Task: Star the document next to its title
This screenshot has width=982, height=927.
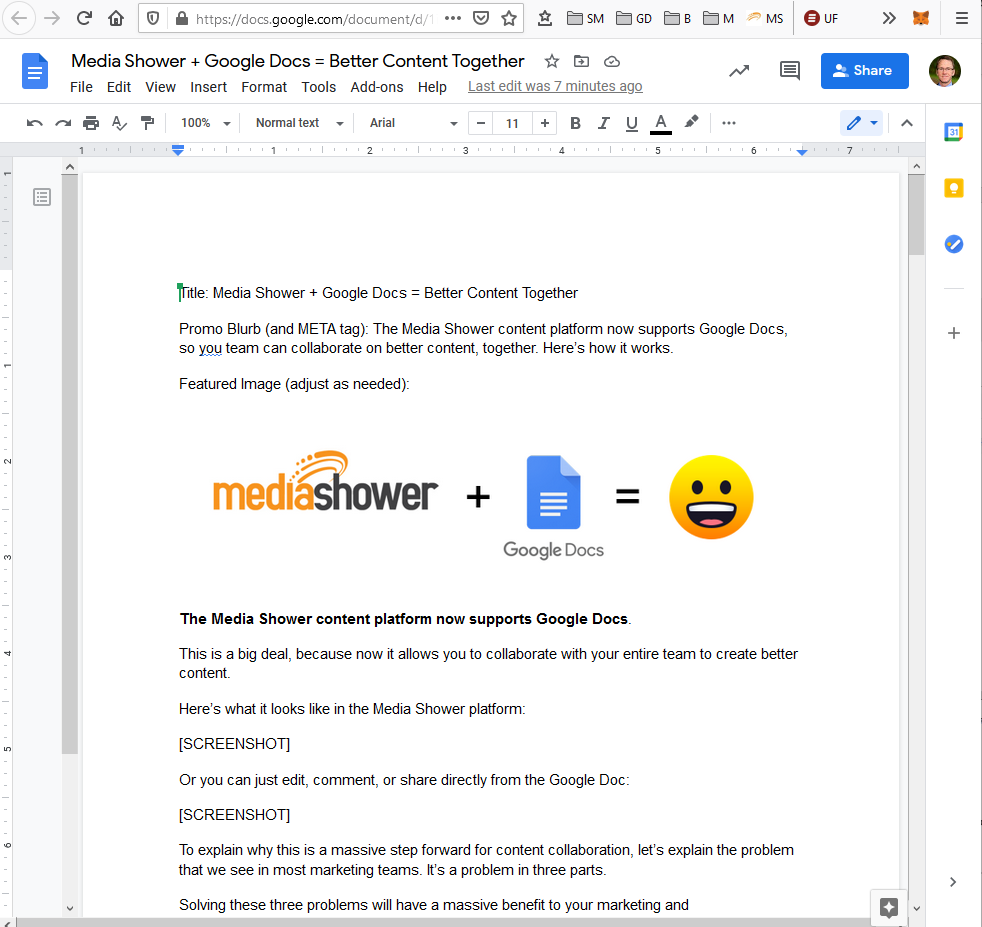Action: (551, 61)
